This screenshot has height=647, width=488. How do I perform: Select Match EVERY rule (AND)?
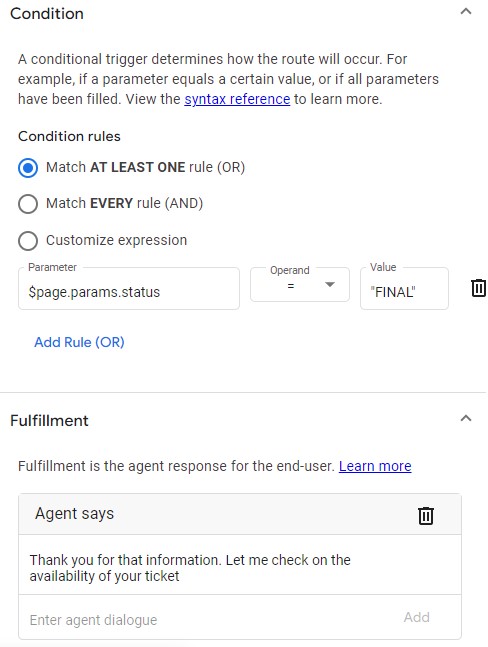[x=28, y=204]
